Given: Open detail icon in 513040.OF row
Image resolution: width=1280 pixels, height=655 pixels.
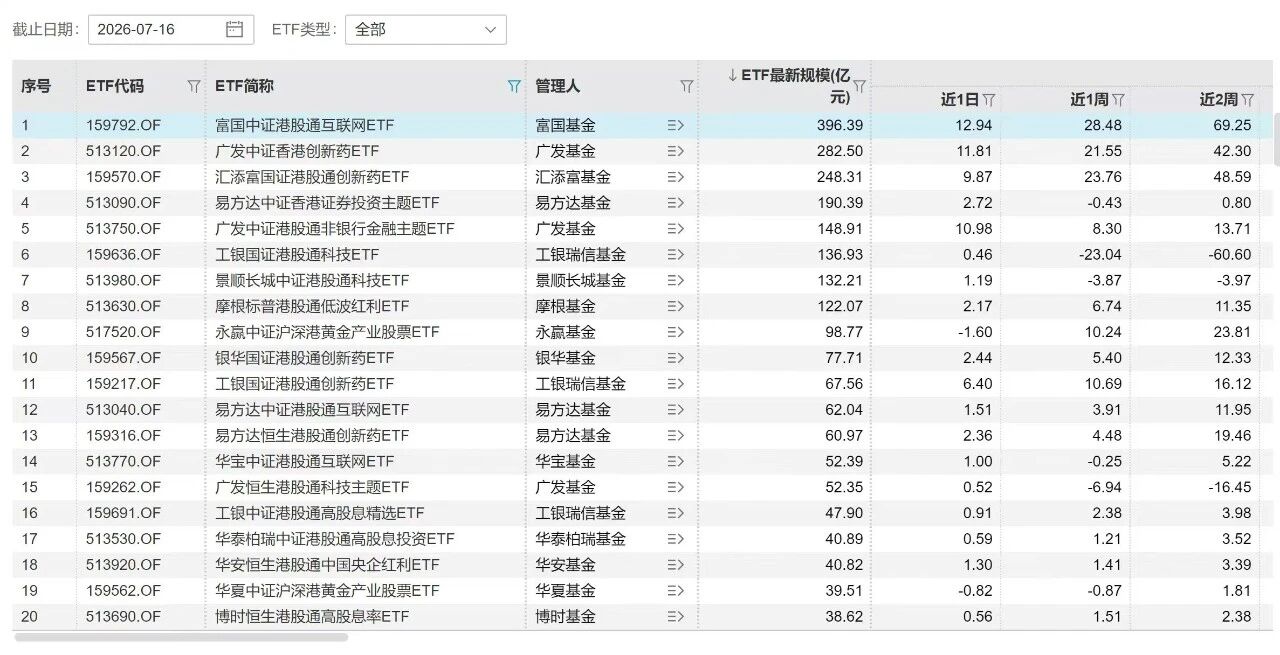Looking at the screenshot, I should 675,410.
